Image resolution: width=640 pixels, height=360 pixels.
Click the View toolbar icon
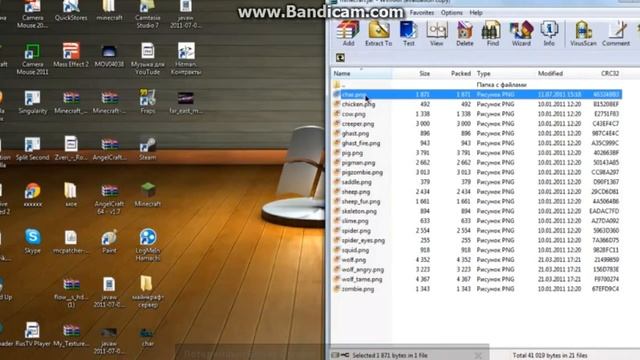[x=436, y=33]
